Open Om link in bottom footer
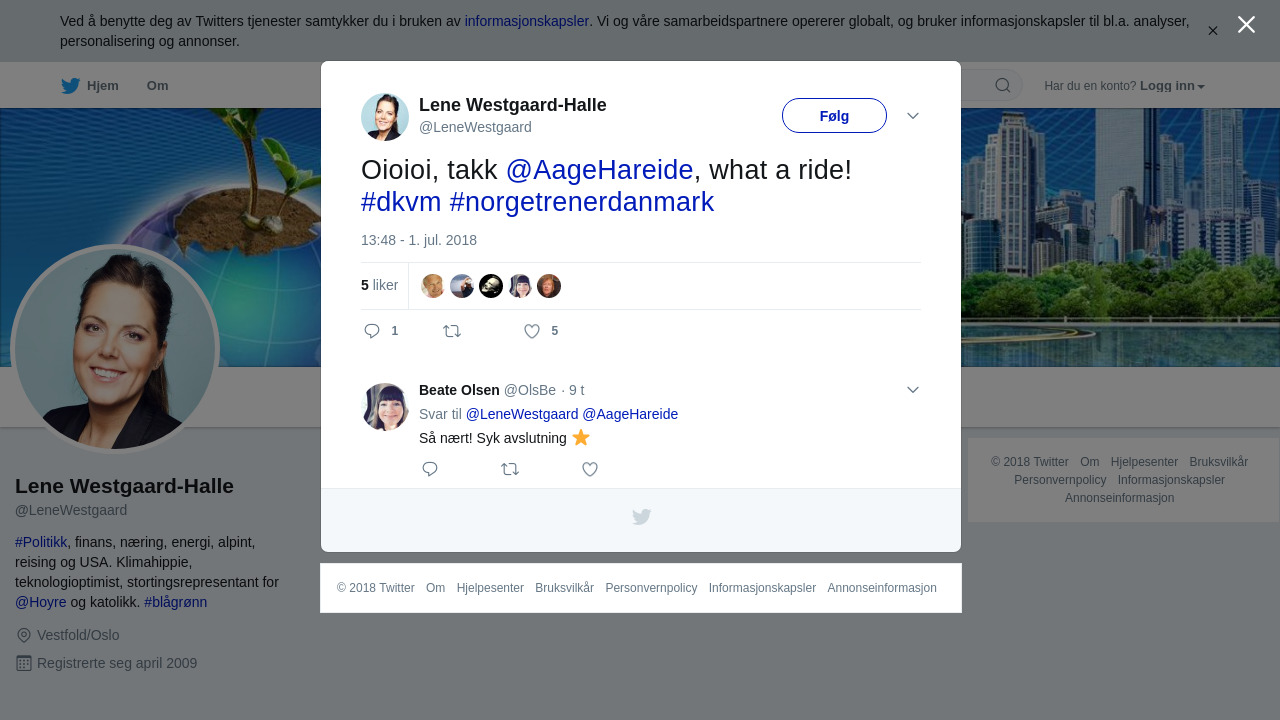Image resolution: width=1280 pixels, height=720 pixels. (x=435, y=588)
